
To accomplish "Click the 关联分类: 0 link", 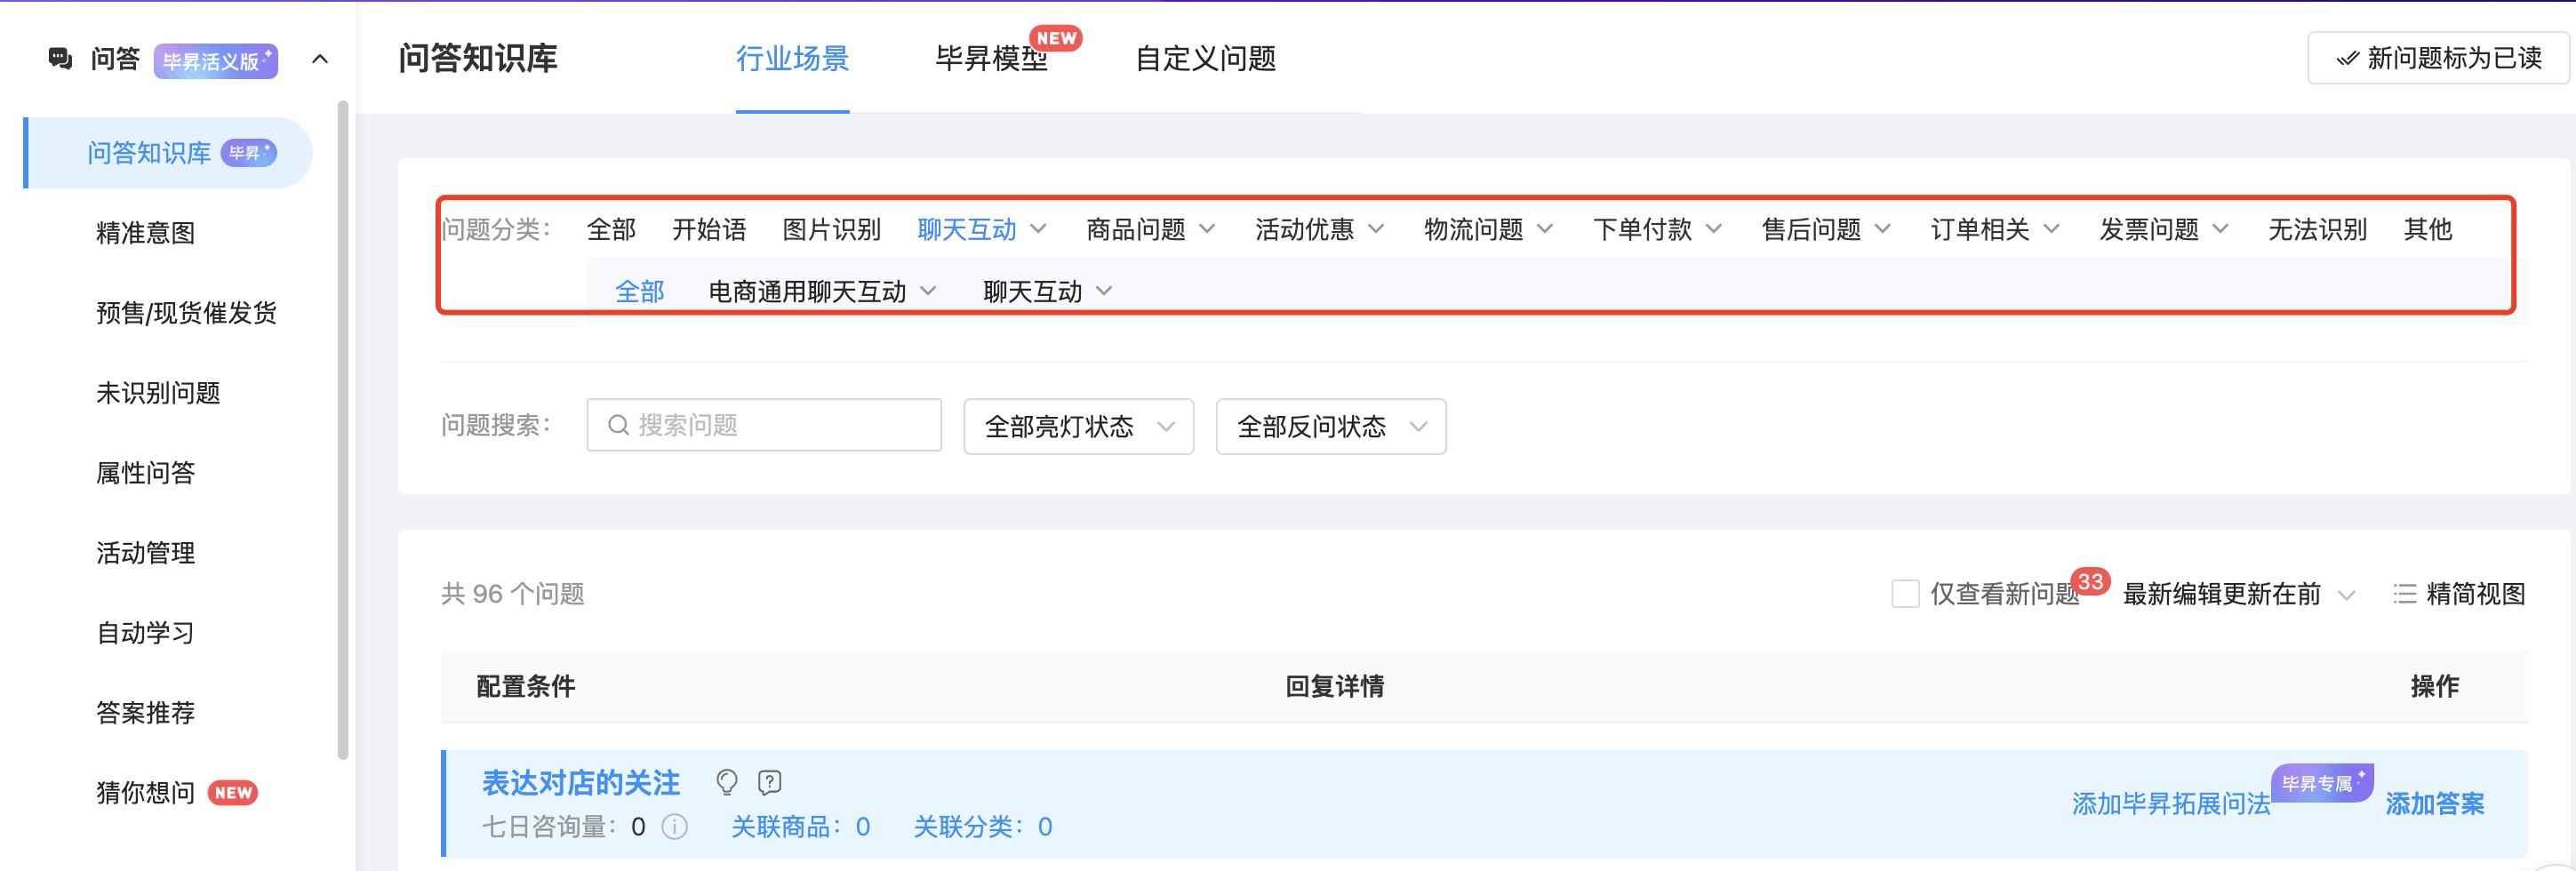I will click(983, 827).
